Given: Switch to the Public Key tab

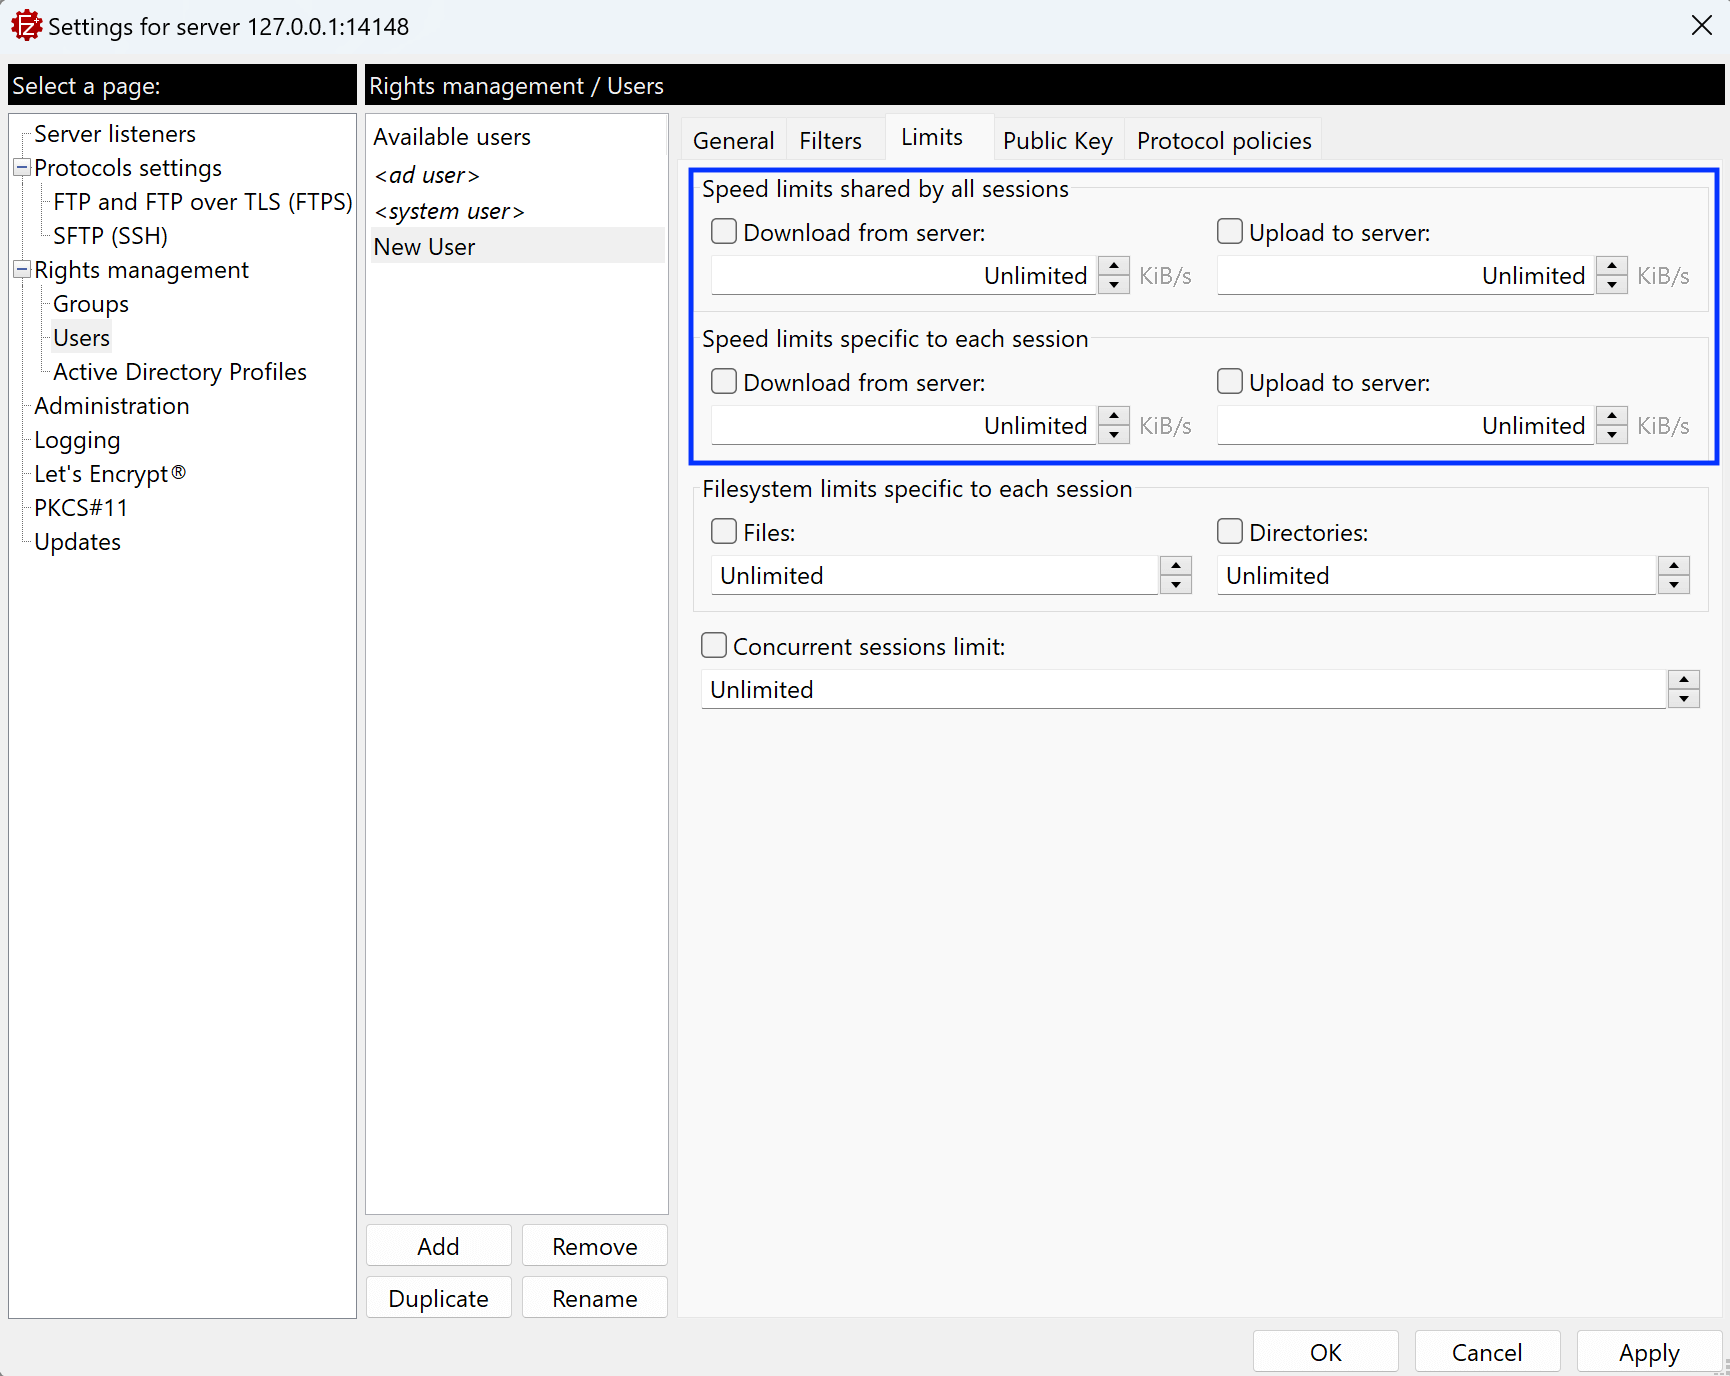Looking at the screenshot, I should (x=1057, y=141).
